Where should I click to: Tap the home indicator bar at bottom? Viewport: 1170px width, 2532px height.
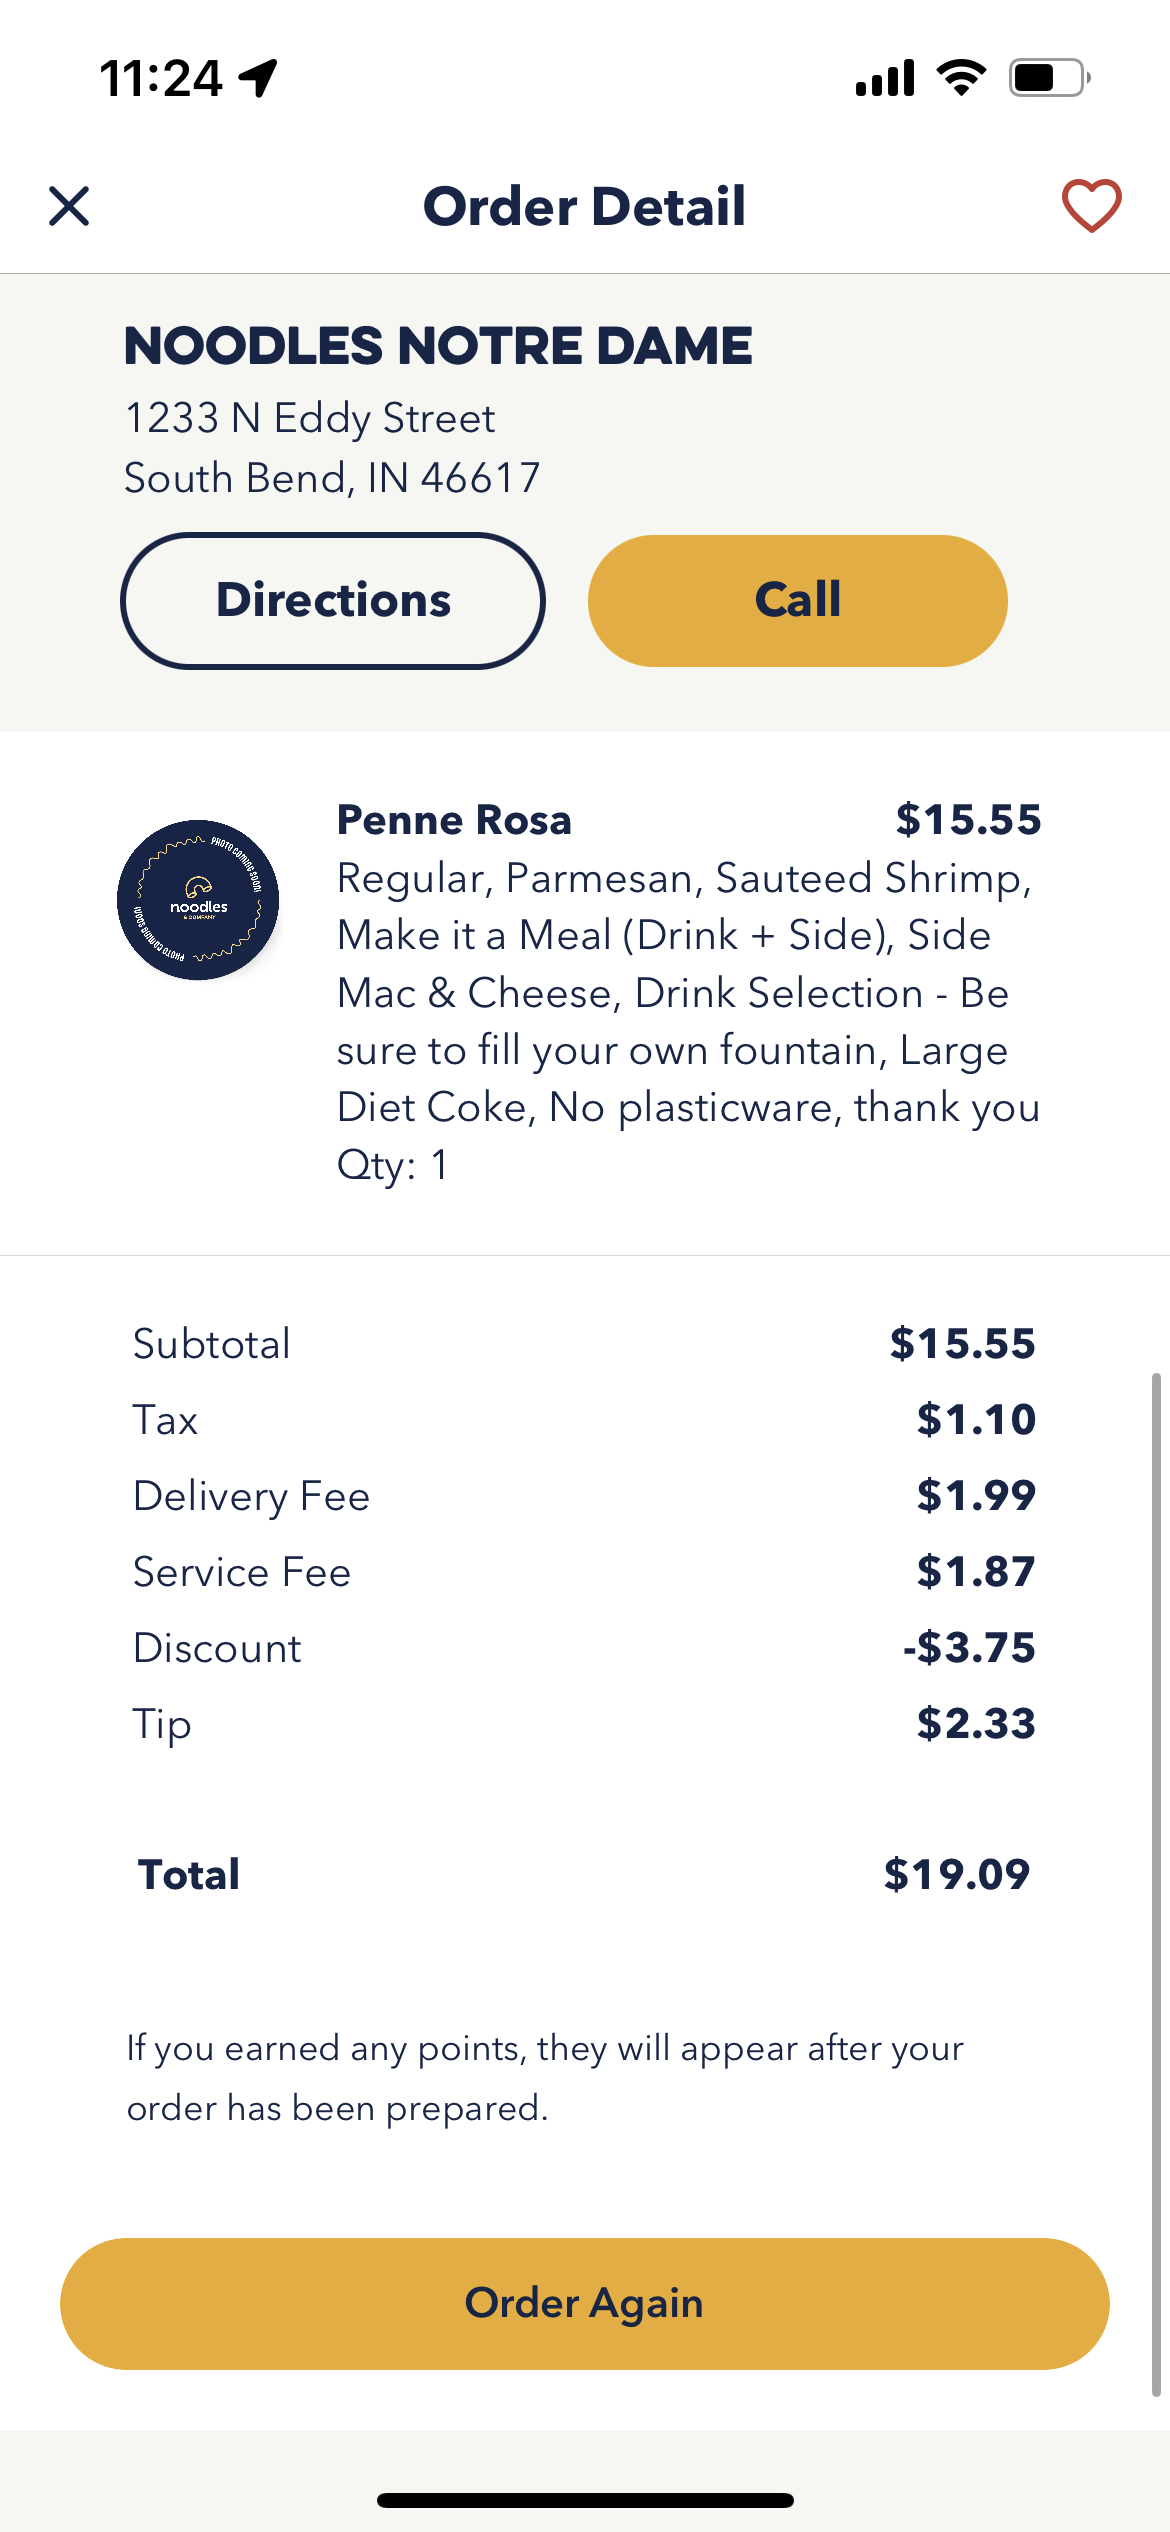pyautogui.click(x=585, y=2500)
